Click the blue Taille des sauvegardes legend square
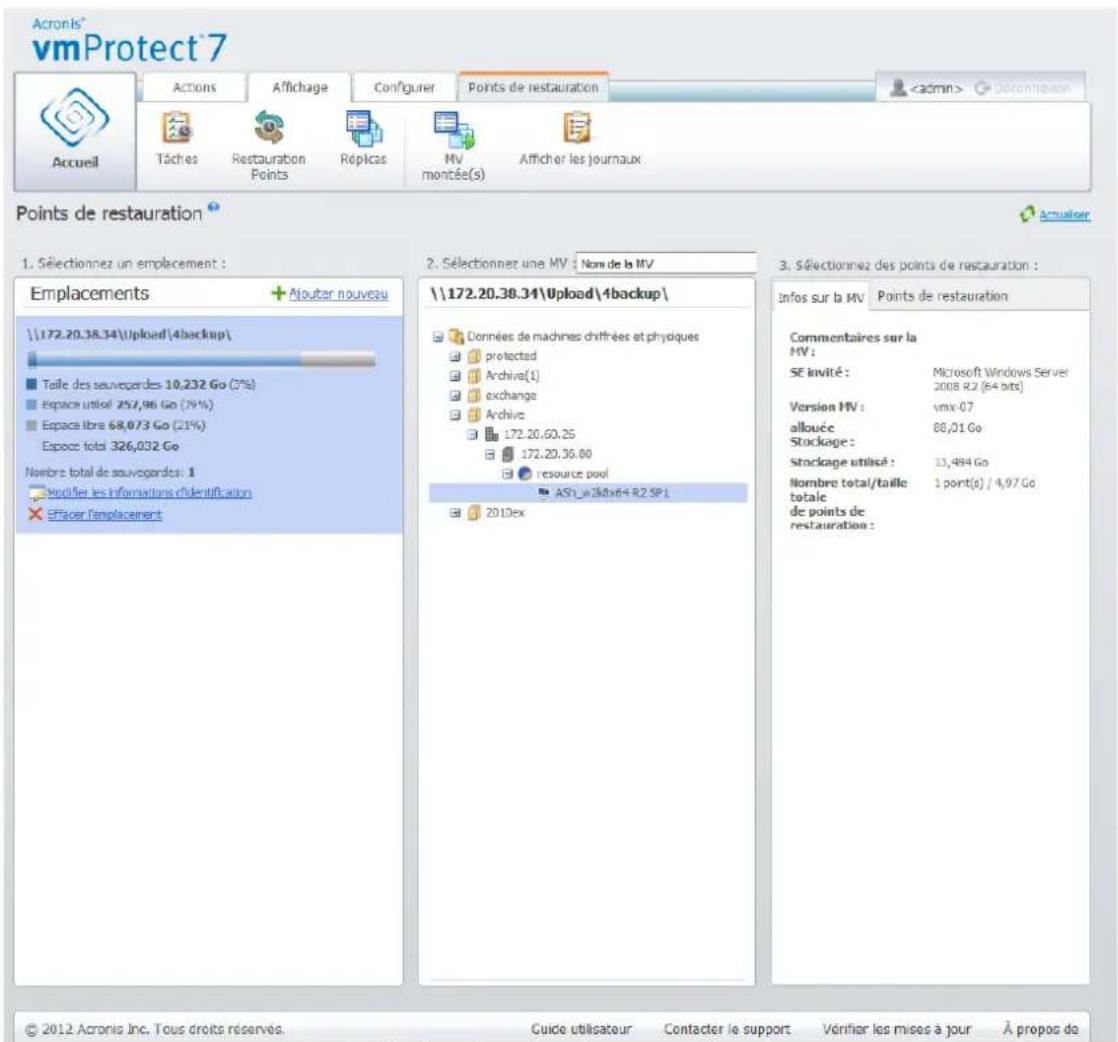Viewport: 1118px width, 1042px height. click(31, 384)
